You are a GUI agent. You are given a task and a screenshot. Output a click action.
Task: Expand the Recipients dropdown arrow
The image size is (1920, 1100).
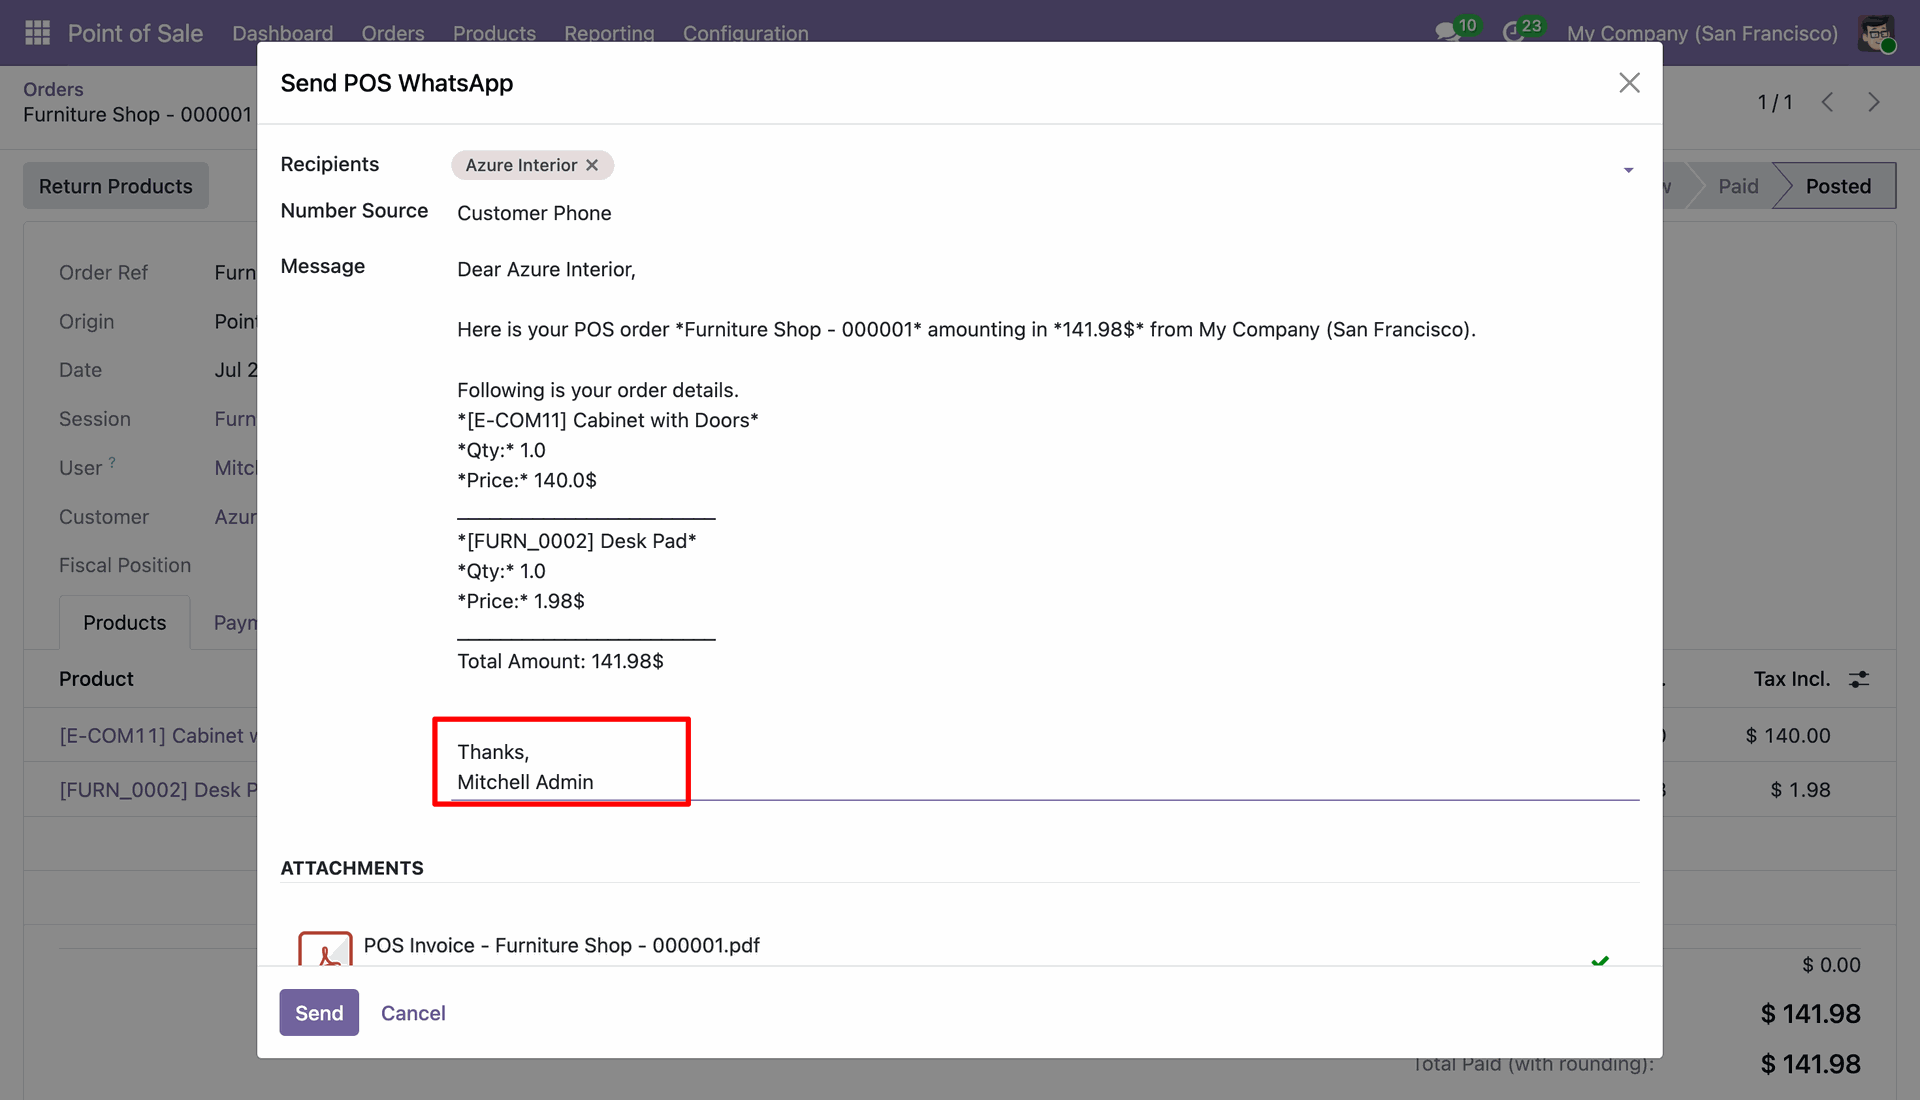click(x=1628, y=170)
